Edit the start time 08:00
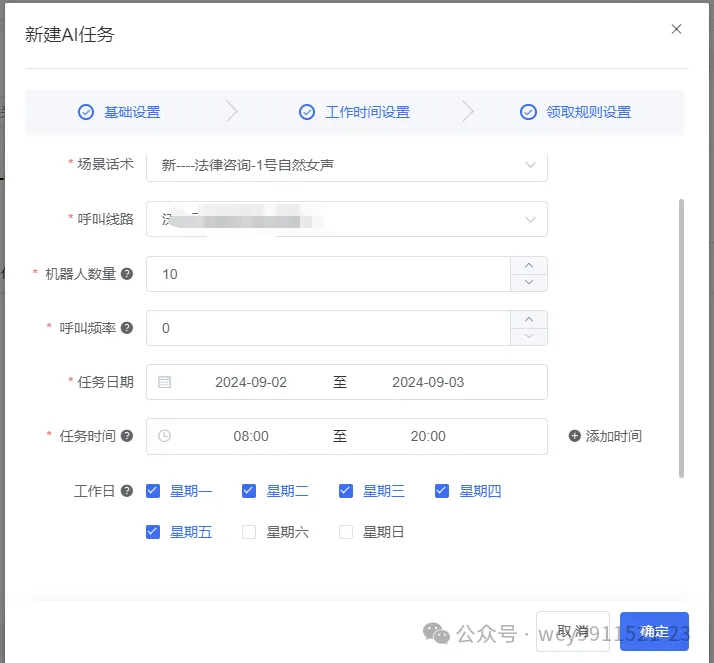 tap(251, 436)
